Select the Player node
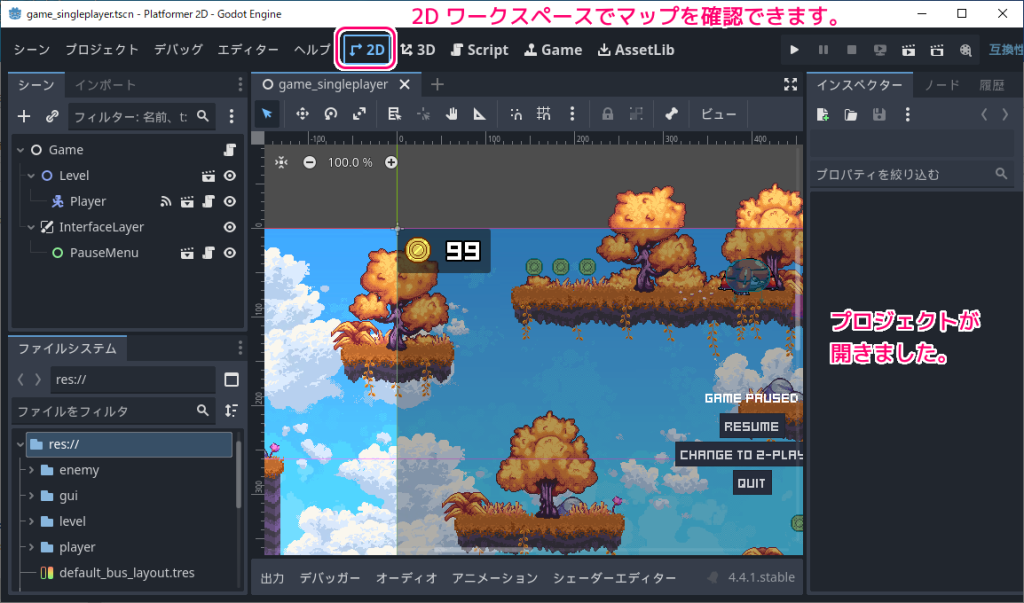Screen dimensions: 1024x603 (88, 201)
